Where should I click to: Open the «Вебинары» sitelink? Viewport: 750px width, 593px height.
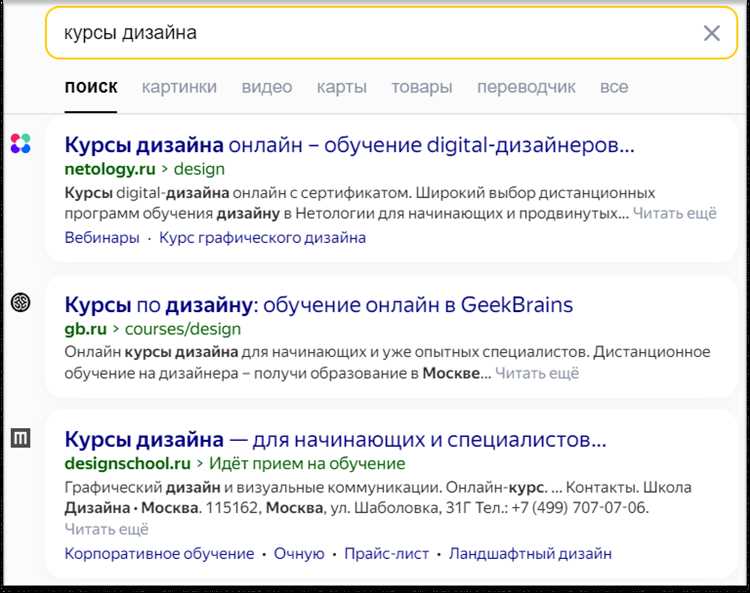(102, 238)
